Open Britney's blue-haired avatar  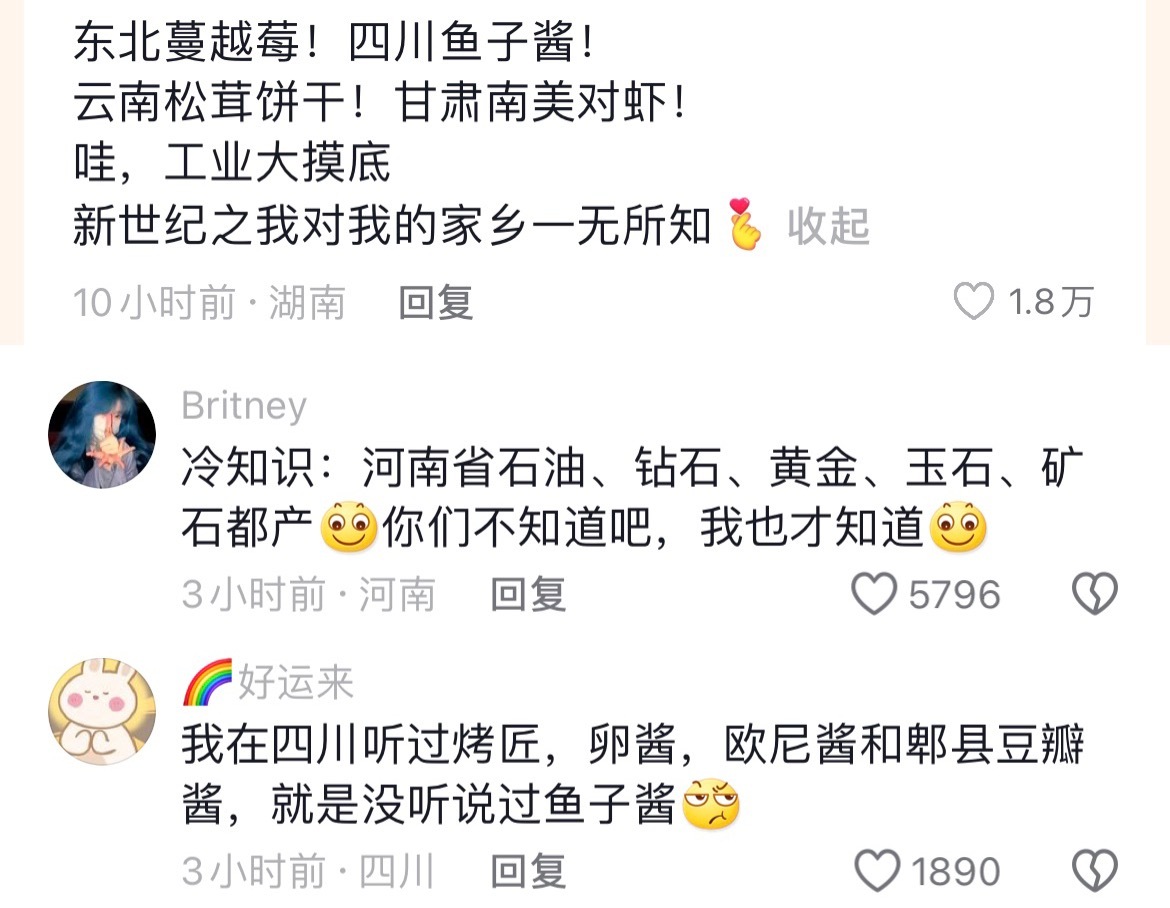[102, 434]
